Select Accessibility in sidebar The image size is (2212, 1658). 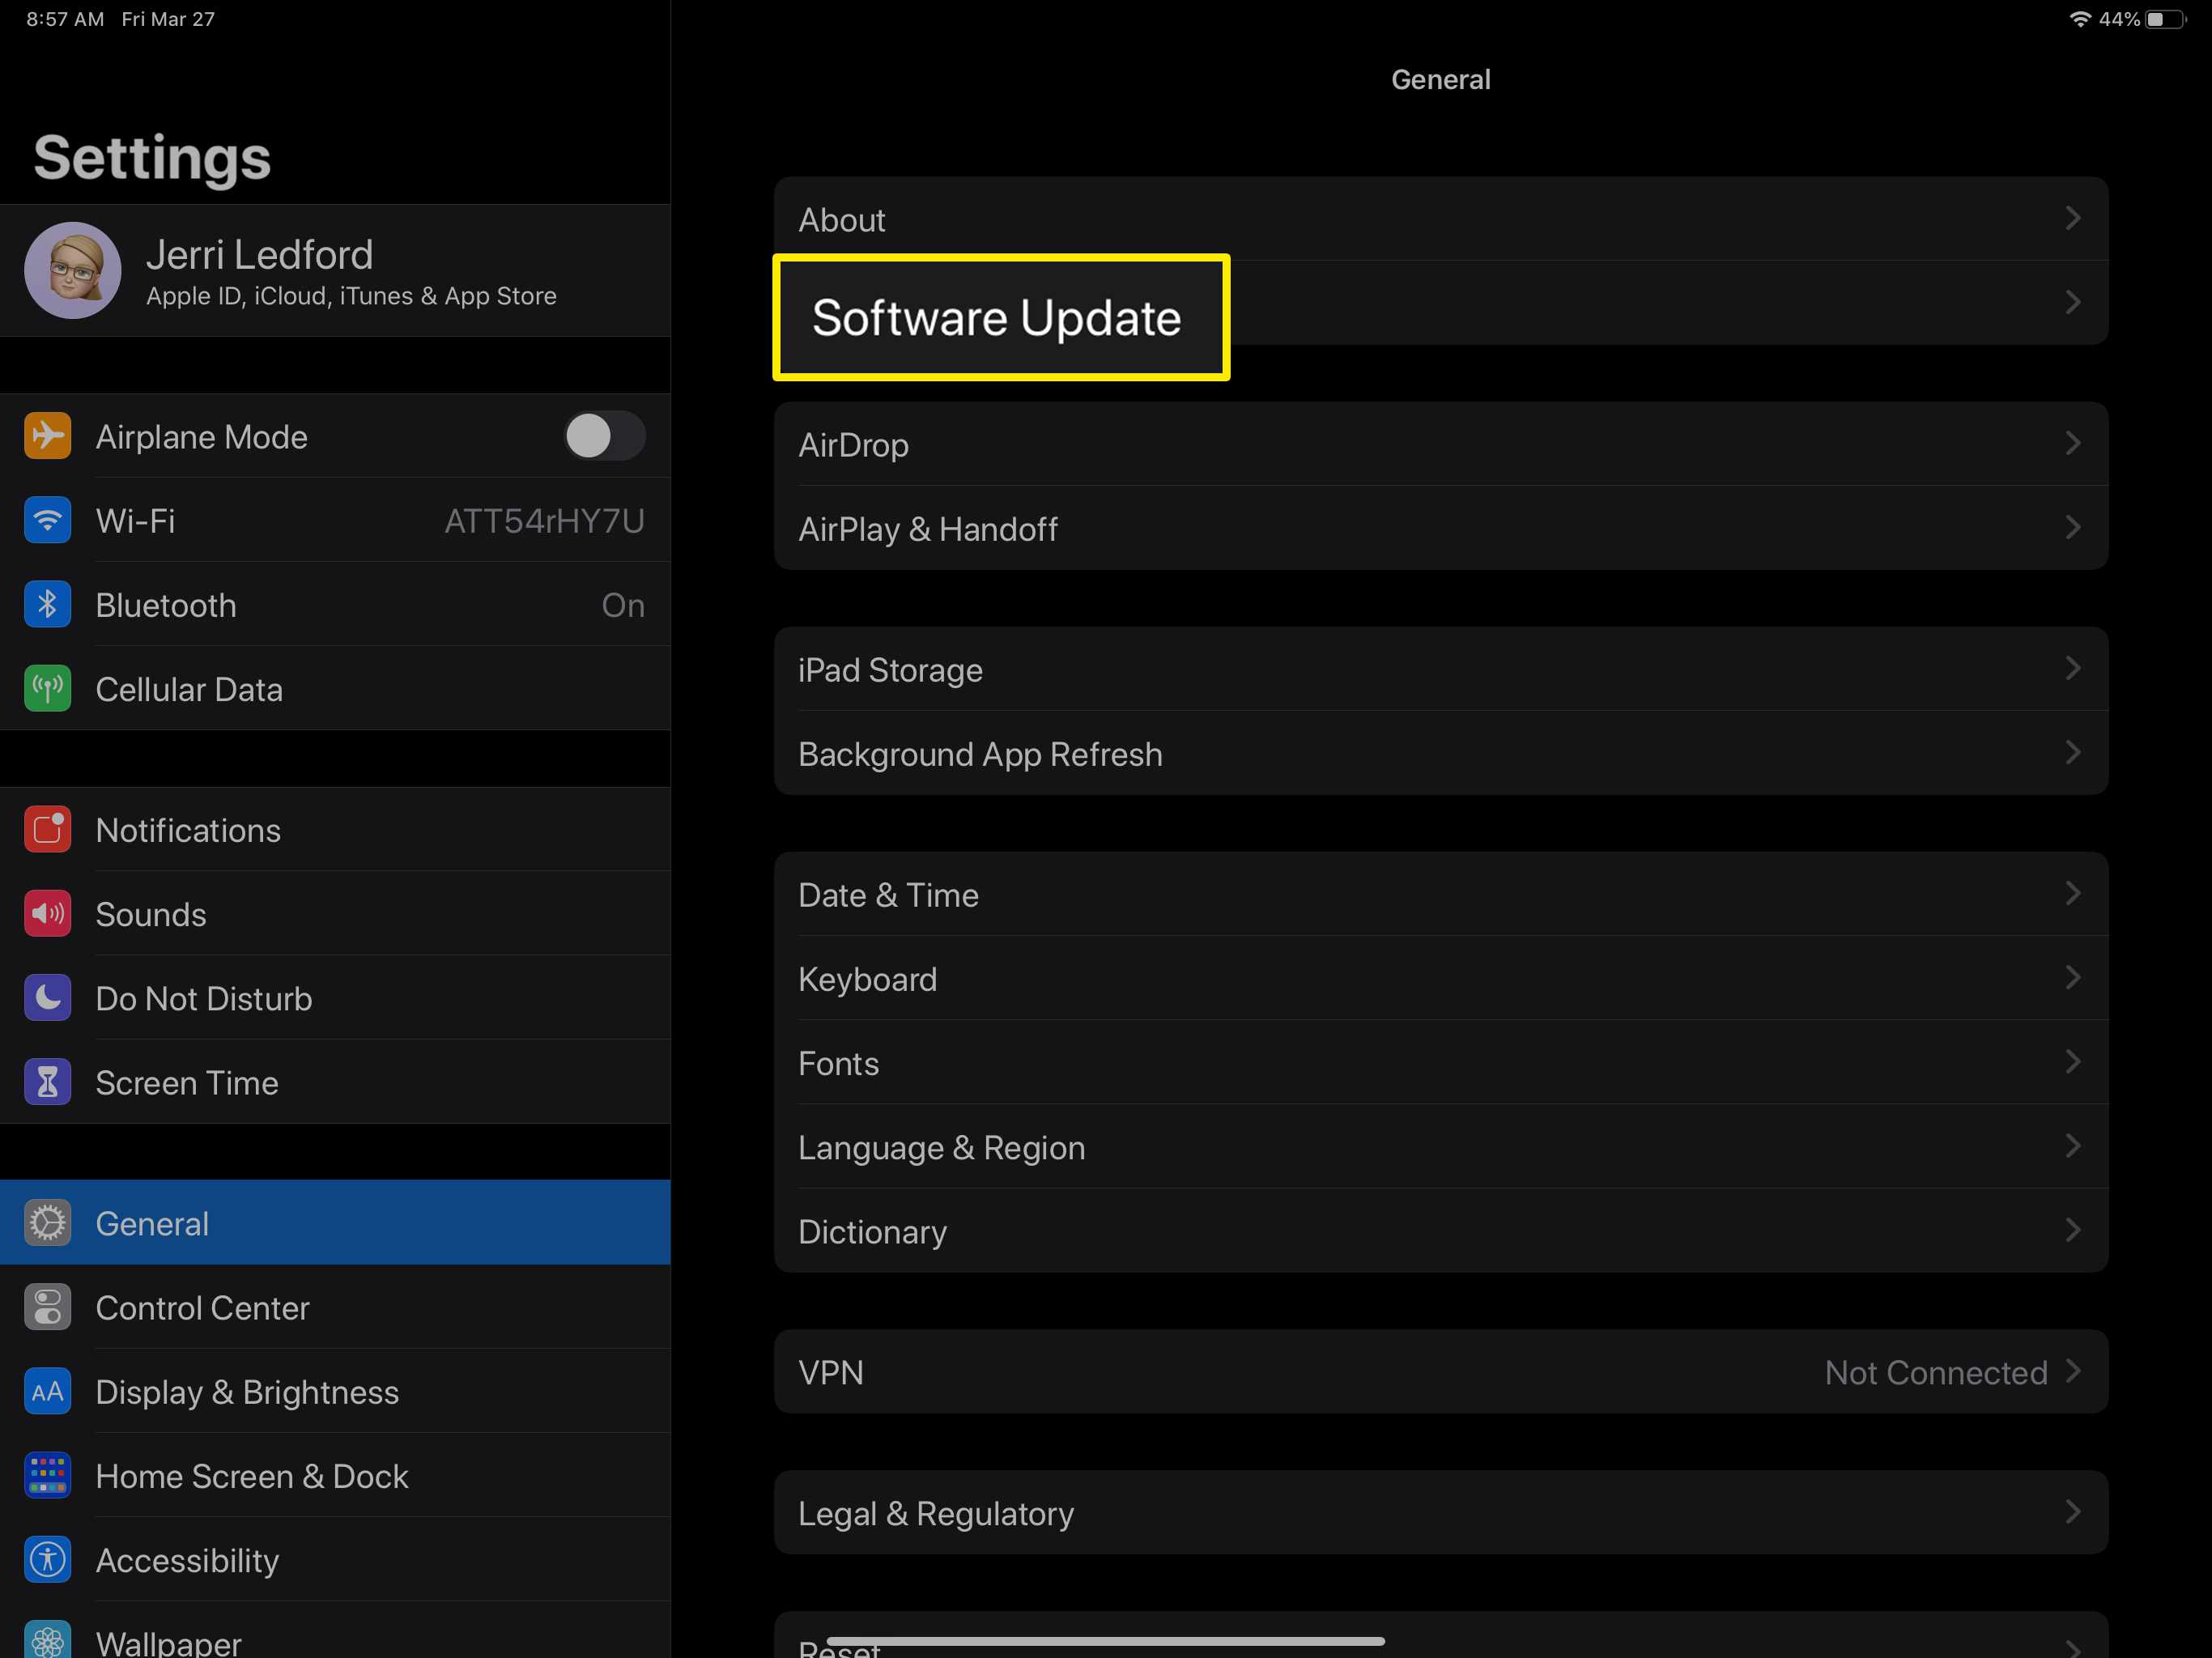click(x=335, y=1560)
